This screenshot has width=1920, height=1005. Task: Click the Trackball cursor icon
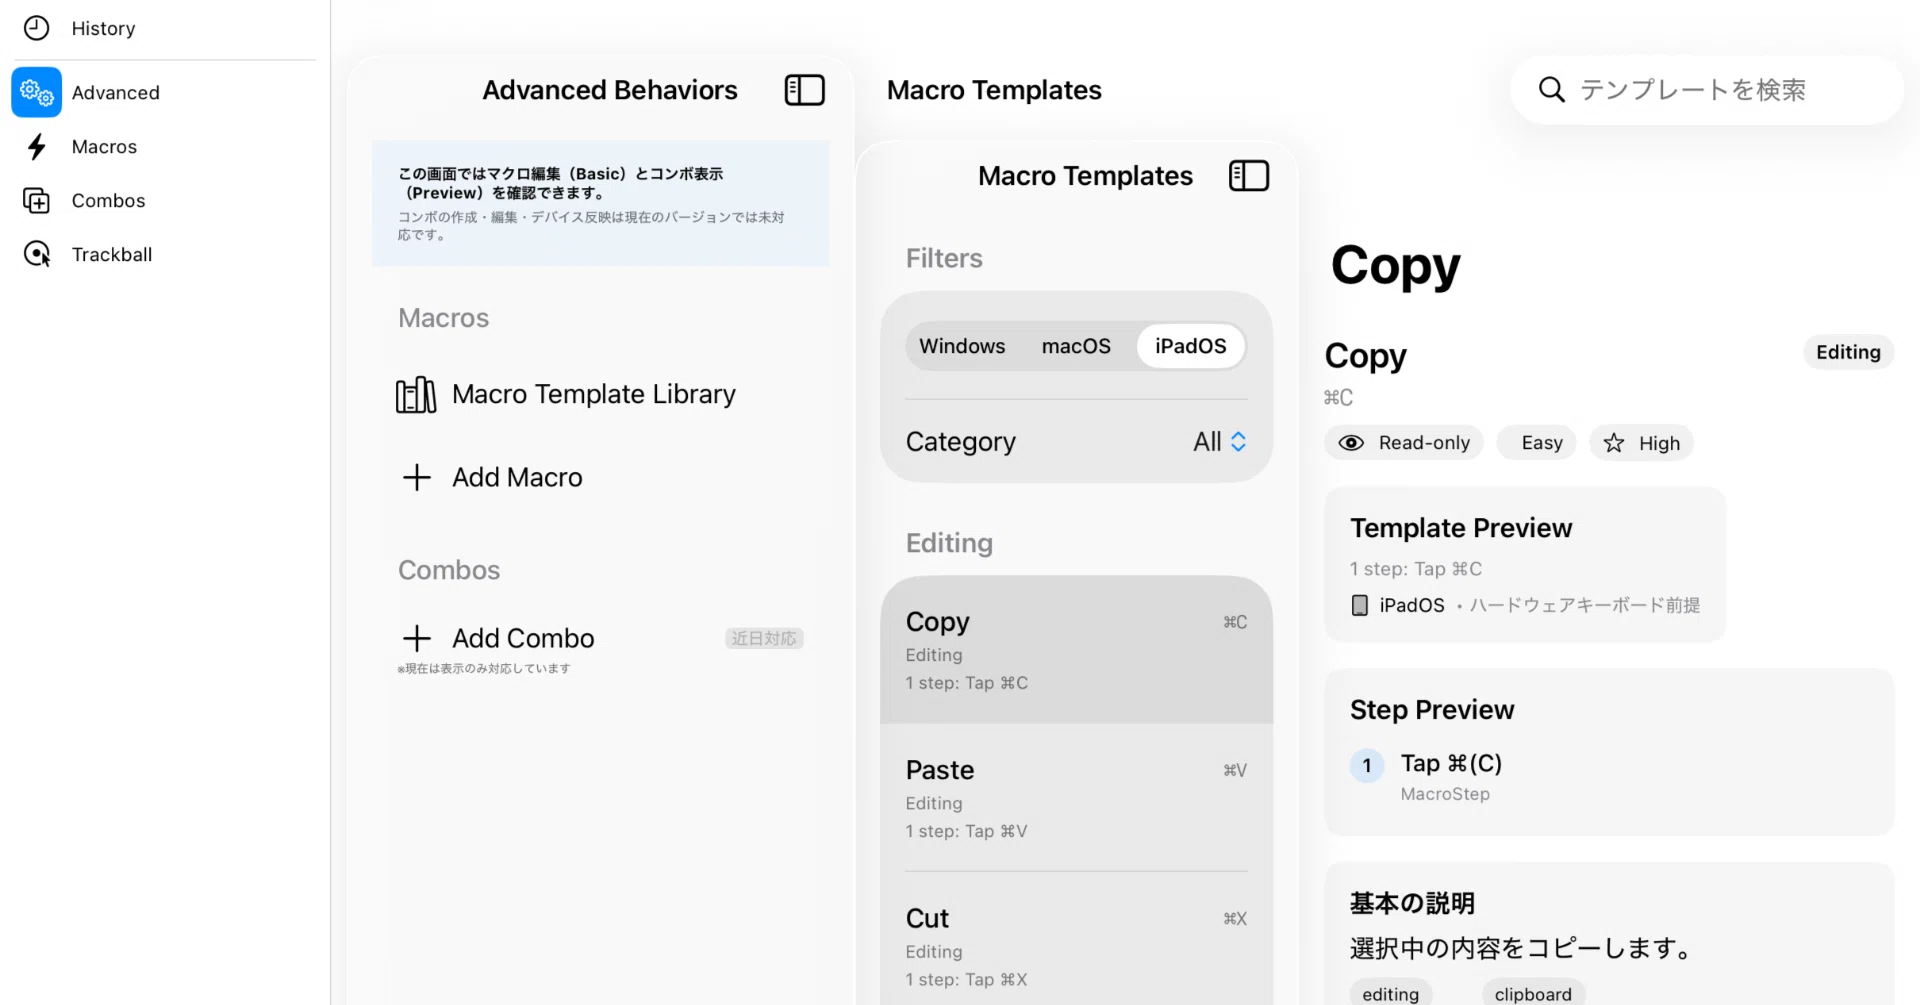pyautogui.click(x=36, y=254)
